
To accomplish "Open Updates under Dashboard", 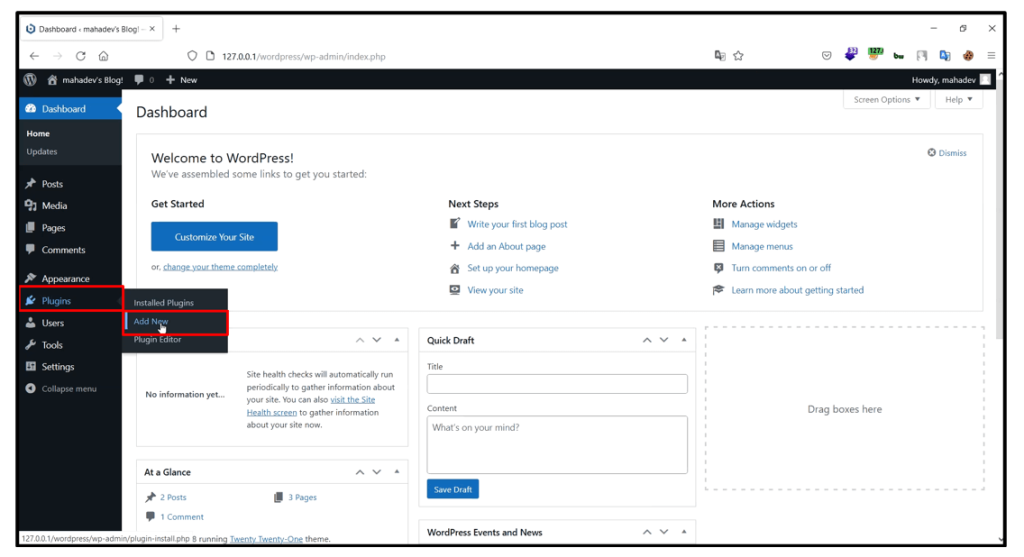I will point(42,151).
